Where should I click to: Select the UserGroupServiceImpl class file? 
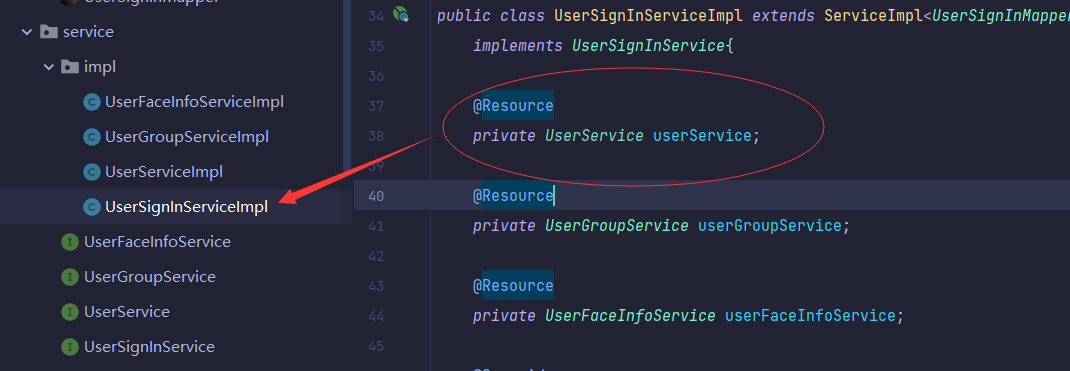[x=187, y=137]
